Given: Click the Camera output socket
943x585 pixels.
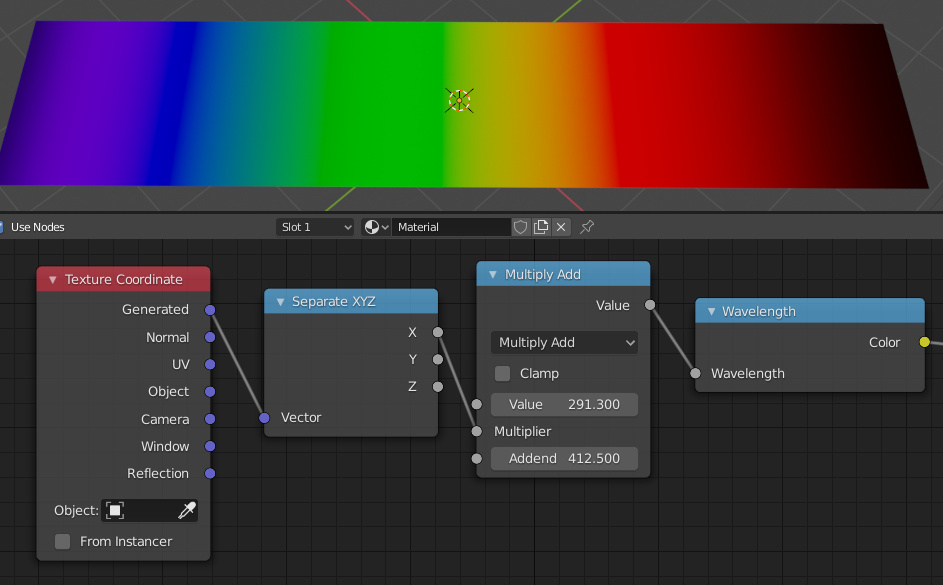Looking at the screenshot, I should tap(210, 419).
